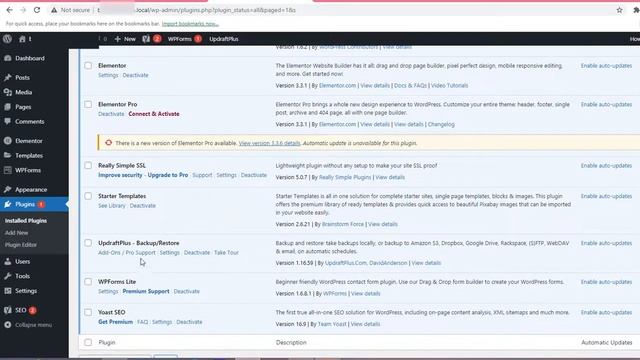The height and width of the screenshot is (360, 640).
Task: View version 3.3.6 details link
Action: 269,143
